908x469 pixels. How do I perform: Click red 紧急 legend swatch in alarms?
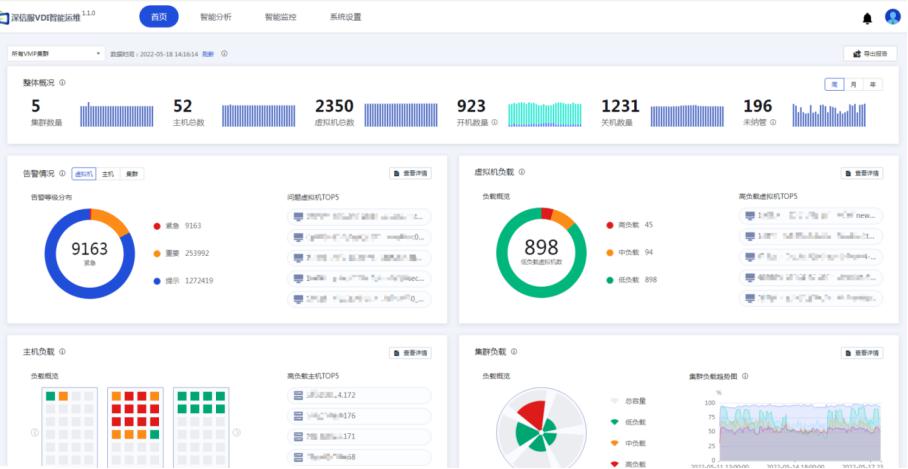point(158,226)
